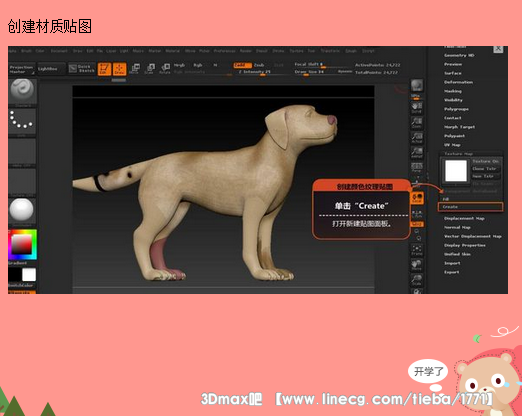The width and height of the screenshot is (522, 416).
Task: Expand the Masking section
Action: tap(453, 91)
